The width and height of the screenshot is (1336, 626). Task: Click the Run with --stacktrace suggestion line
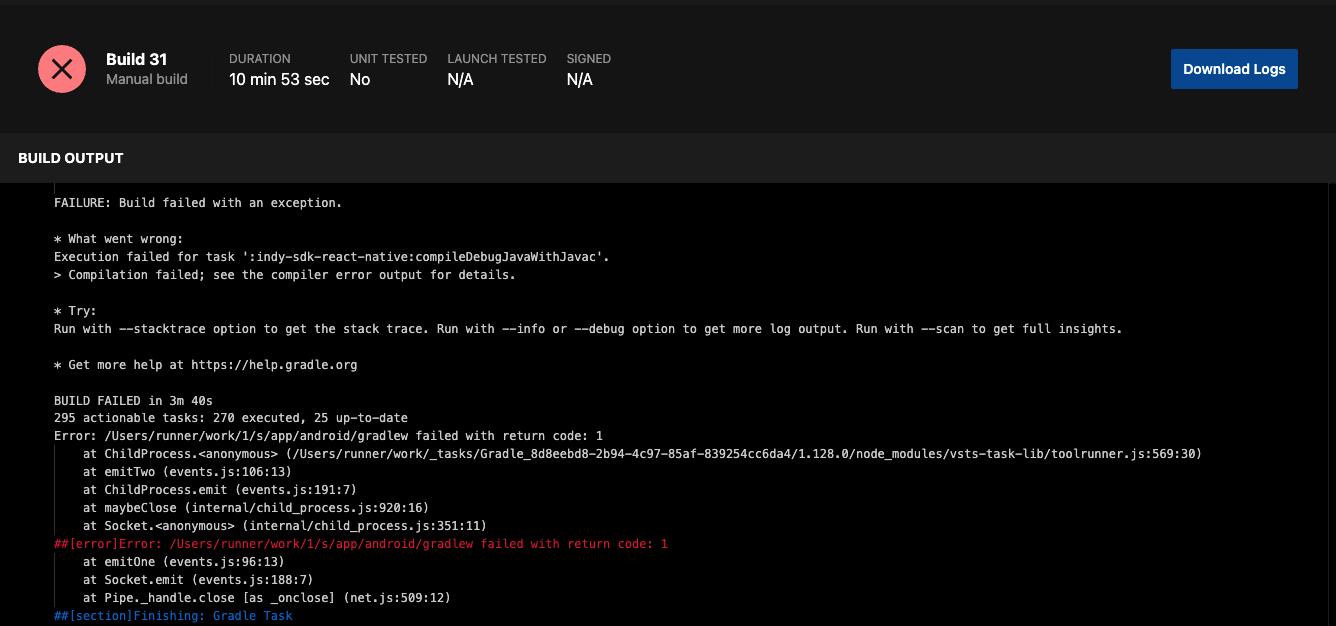[588, 328]
